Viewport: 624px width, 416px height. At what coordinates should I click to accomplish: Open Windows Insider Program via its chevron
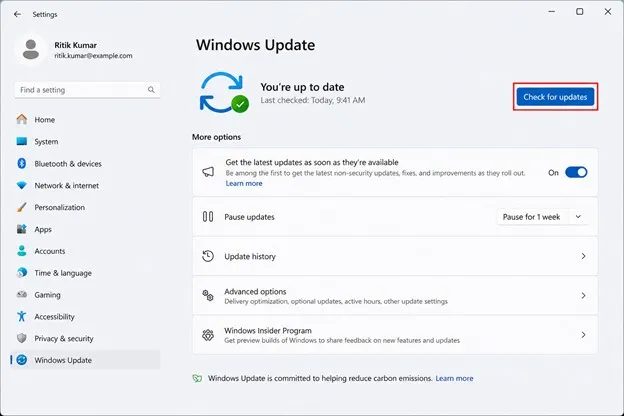tap(583, 335)
